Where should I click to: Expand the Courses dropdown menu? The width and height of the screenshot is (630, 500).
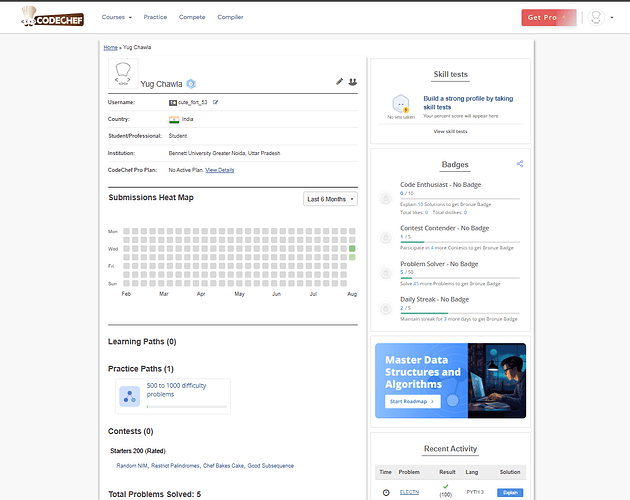pos(117,17)
